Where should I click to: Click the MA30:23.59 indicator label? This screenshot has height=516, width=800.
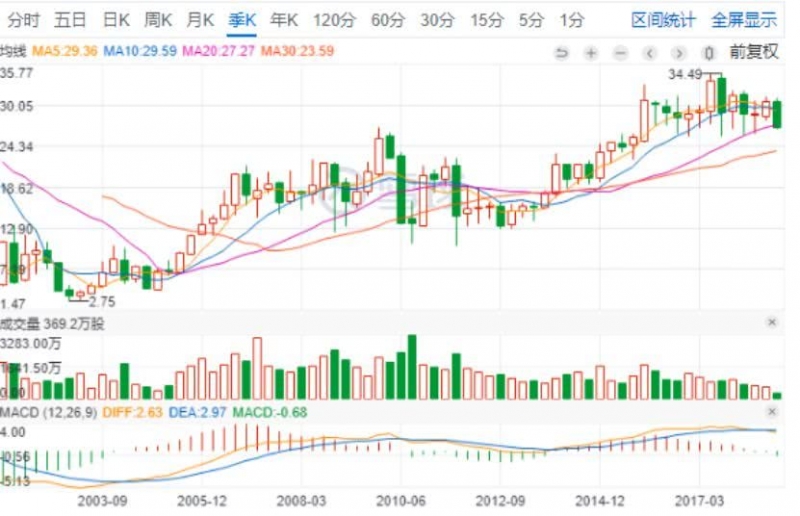(x=297, y=51)
